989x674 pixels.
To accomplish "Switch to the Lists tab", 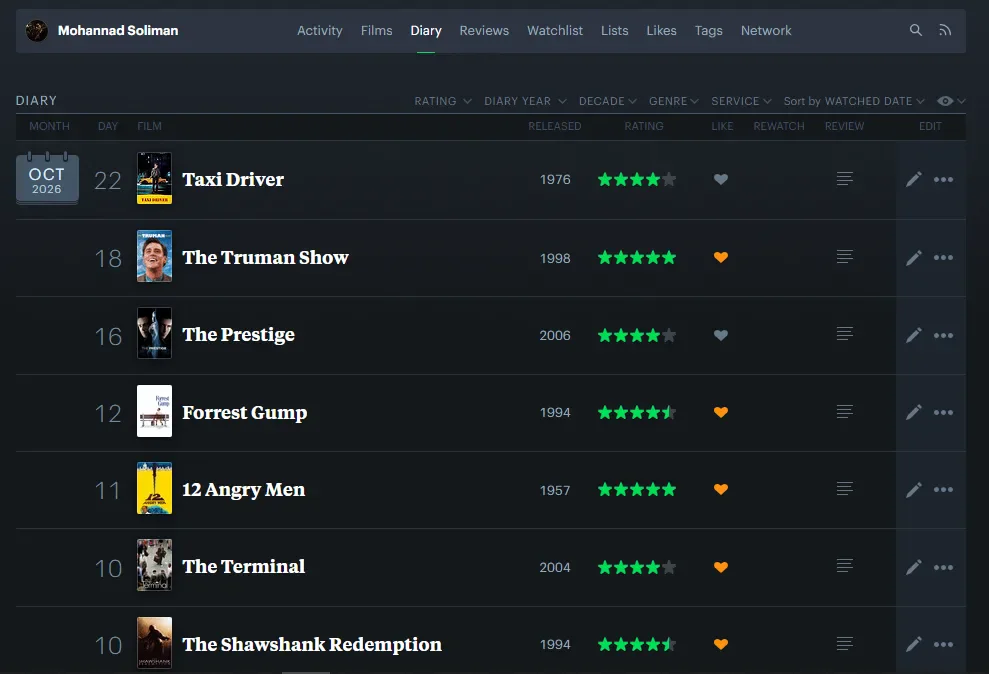I will click(614, 30).
